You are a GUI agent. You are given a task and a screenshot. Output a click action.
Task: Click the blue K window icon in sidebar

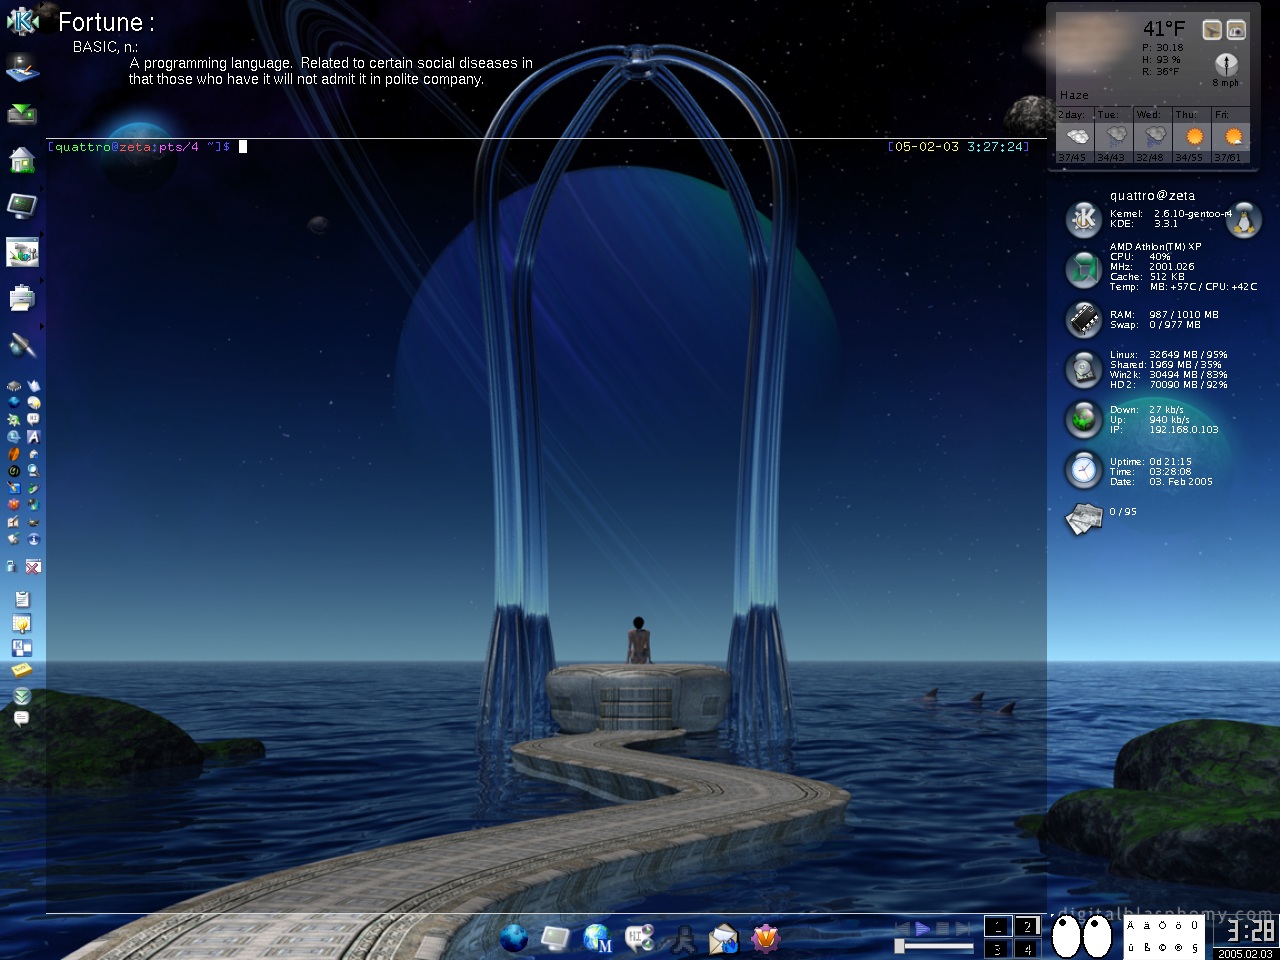(22, 648)
